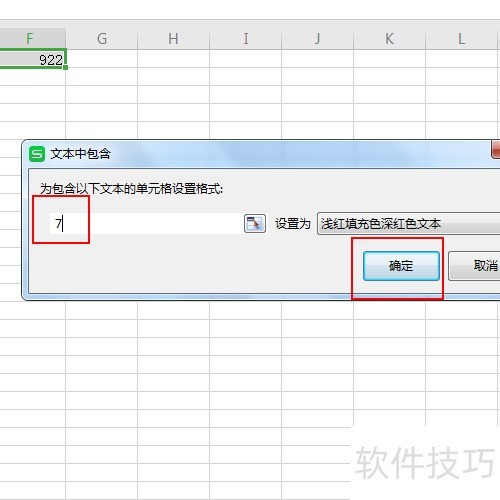Select empty cell G1
The height and width of the screenshot is (500, 500).
[102, 59]
